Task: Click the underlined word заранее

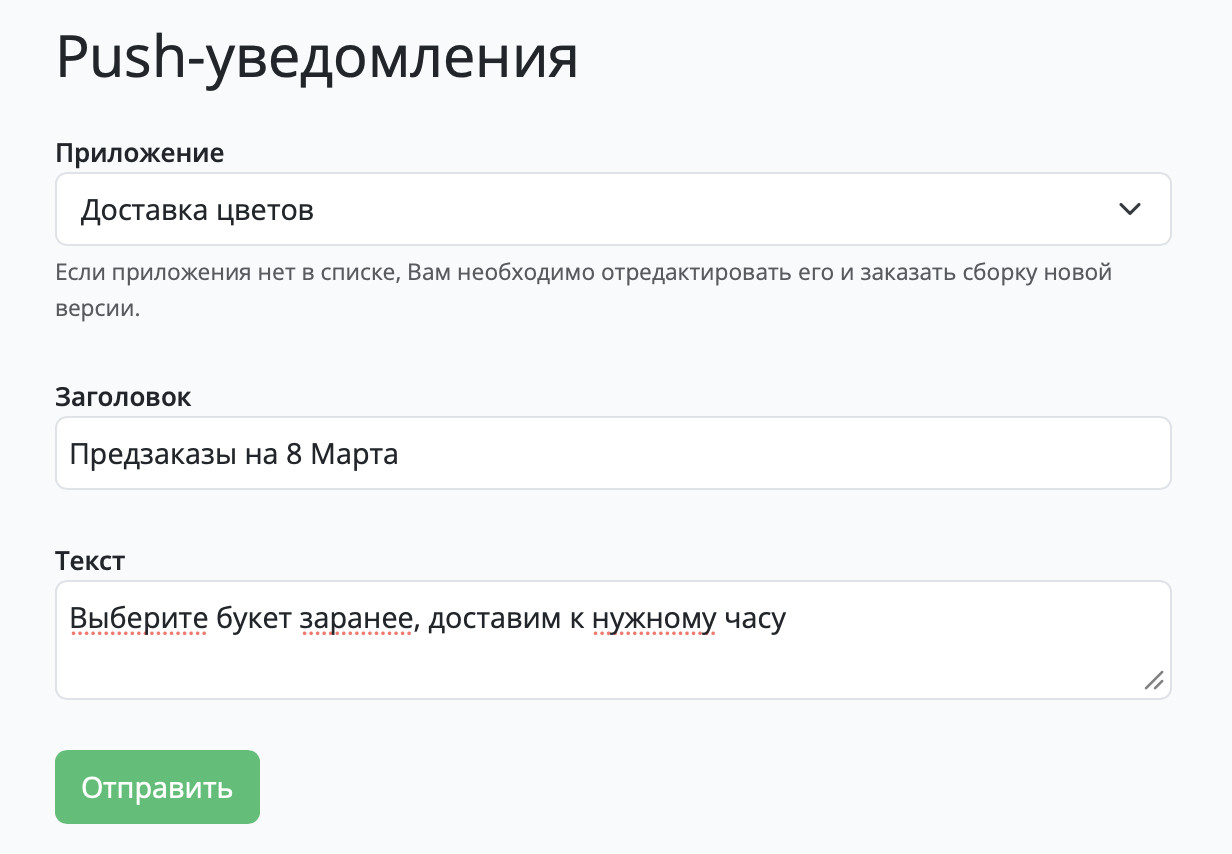Action: (356, 620)
